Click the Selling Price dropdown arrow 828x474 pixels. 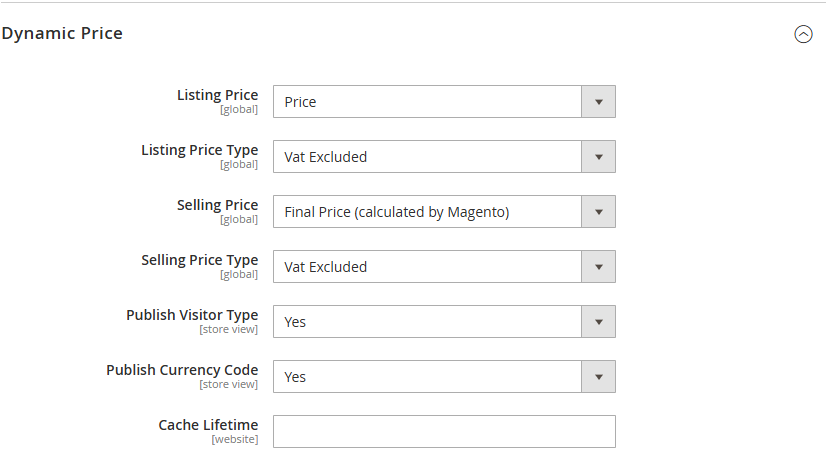[598, 212]
